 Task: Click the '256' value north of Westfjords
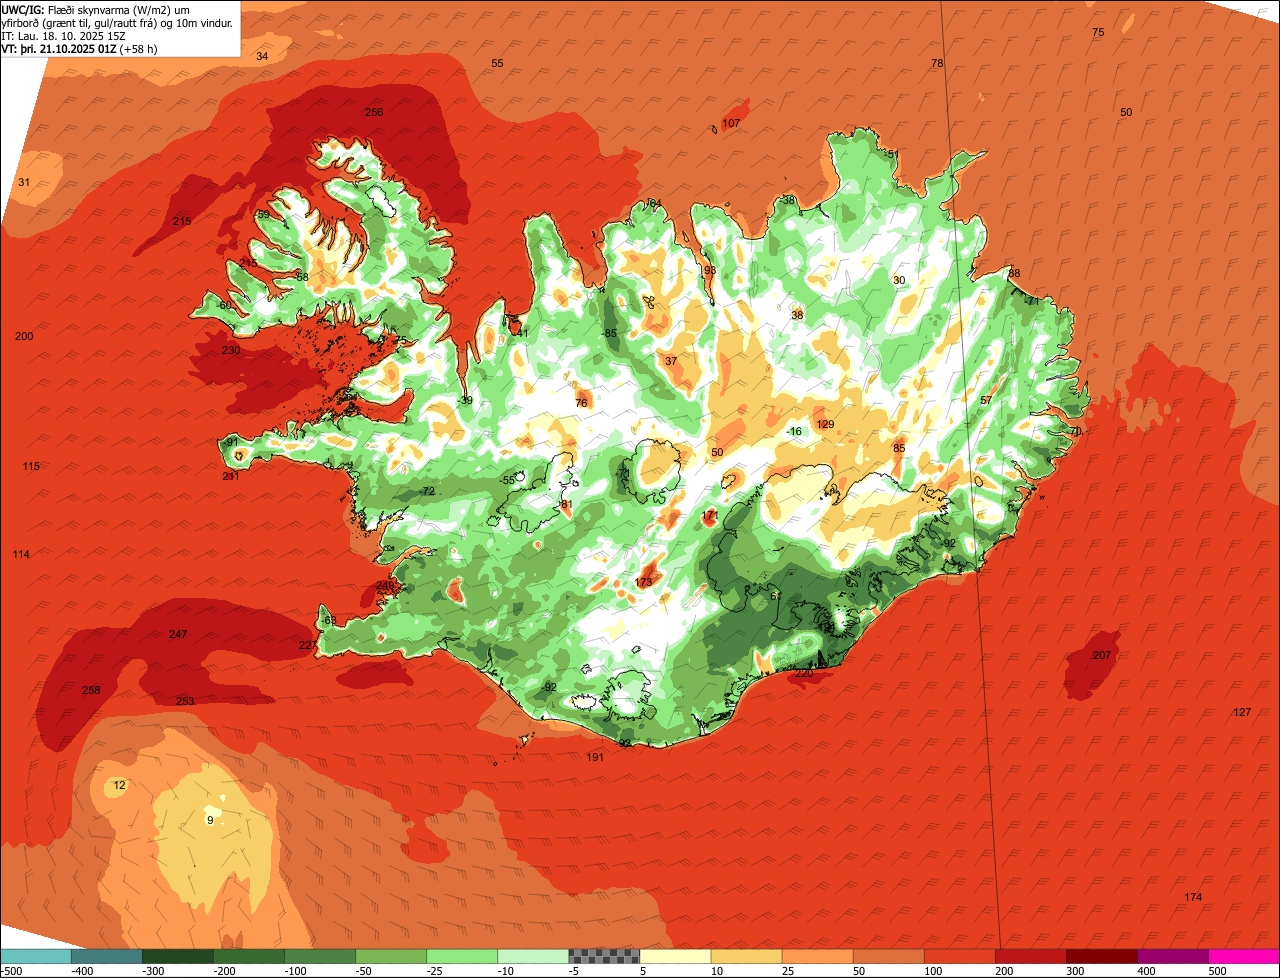coord(374,112)
